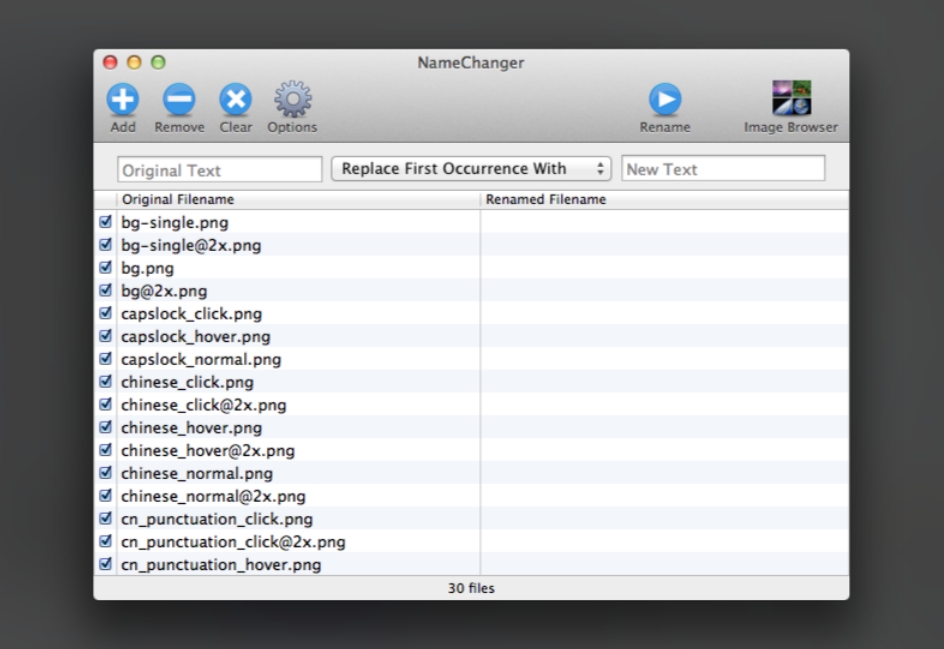Minimize the NameChanger window
This screenshot has height=649, width=944.
[x=134, y=63]
